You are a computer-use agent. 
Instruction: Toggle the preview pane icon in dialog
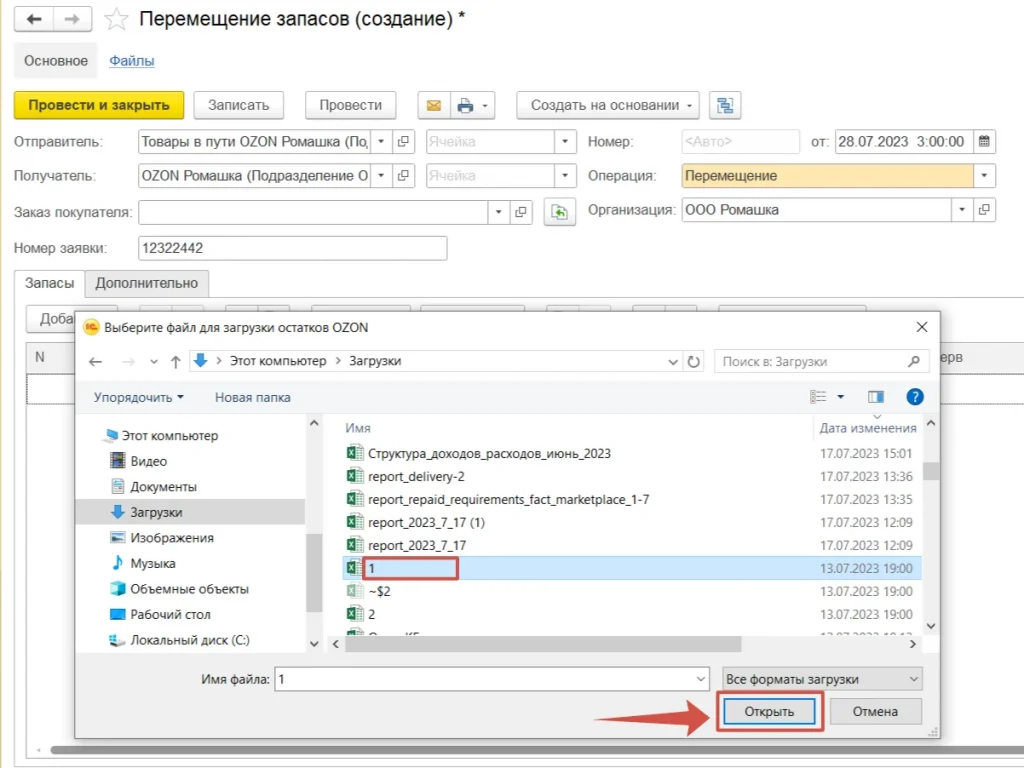[876, 397]
